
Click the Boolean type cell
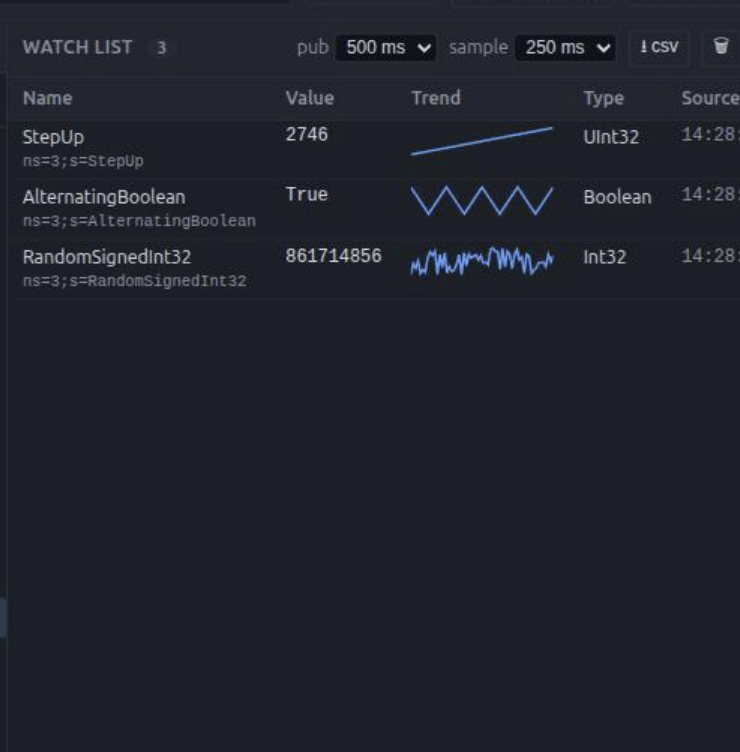tap(617, 197)
